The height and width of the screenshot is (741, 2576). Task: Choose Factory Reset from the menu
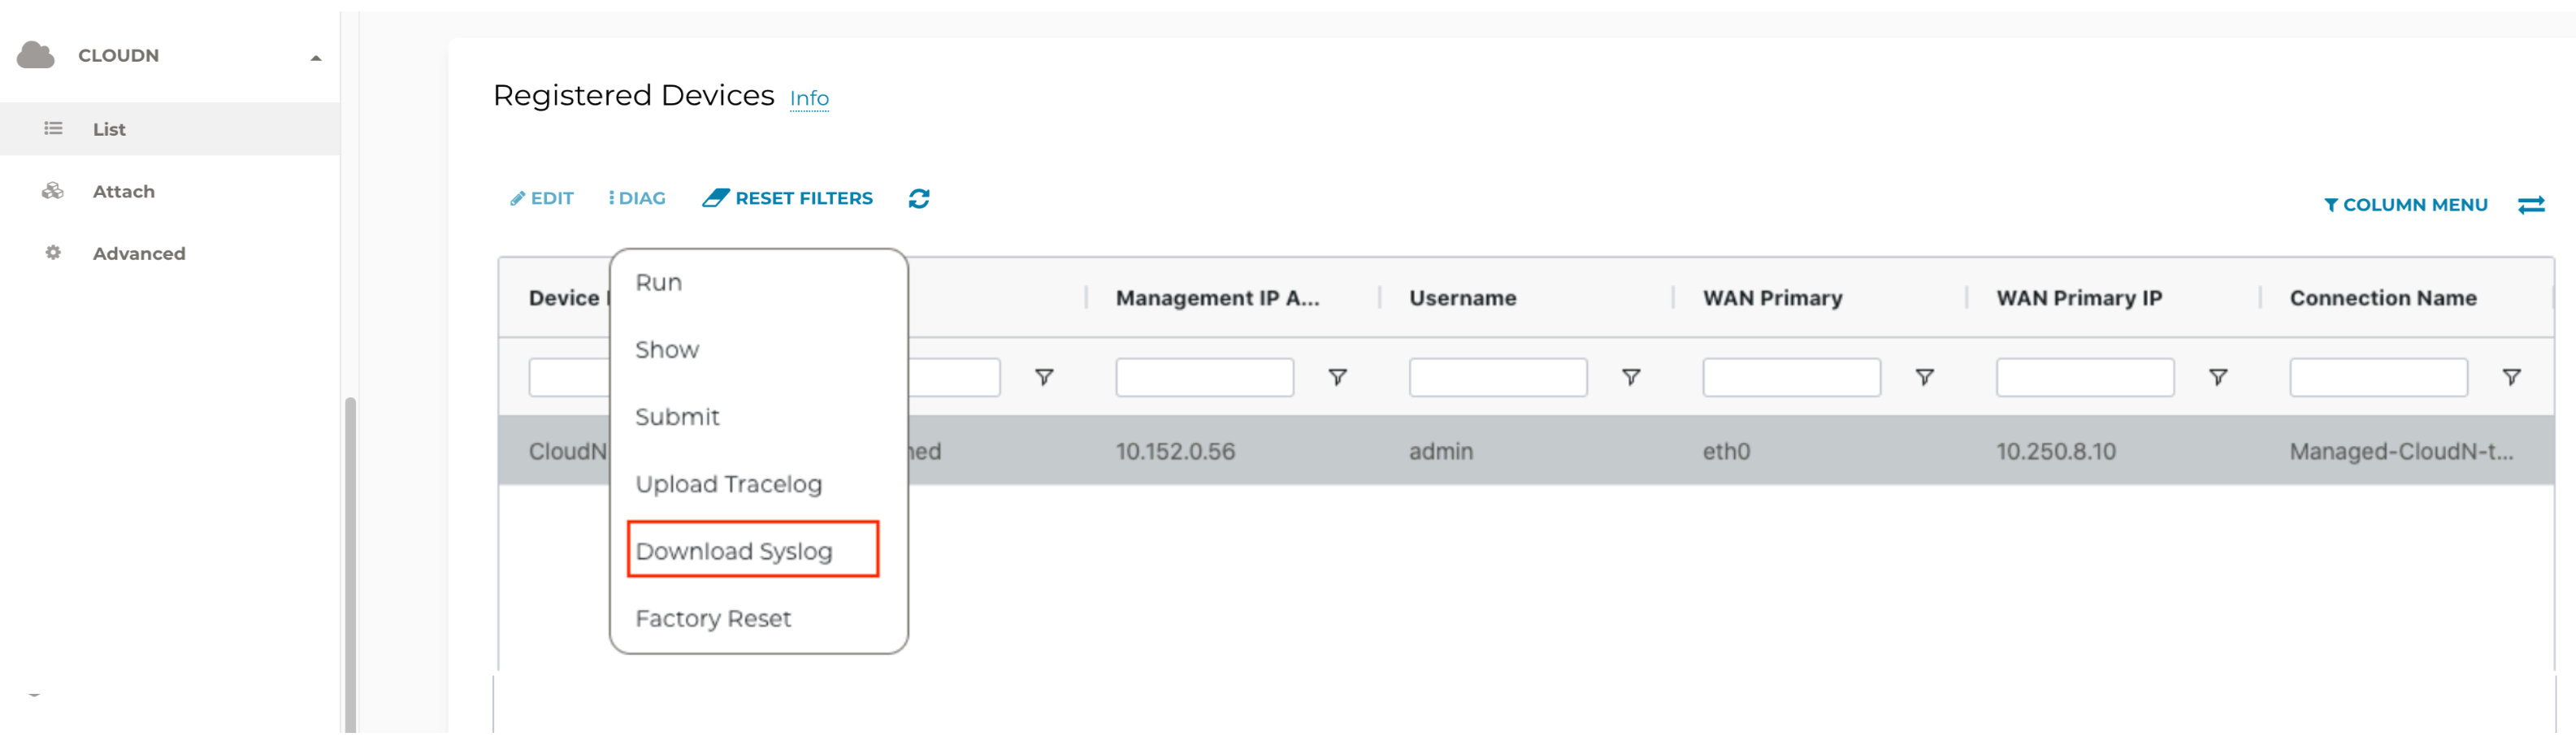(713, 617)
